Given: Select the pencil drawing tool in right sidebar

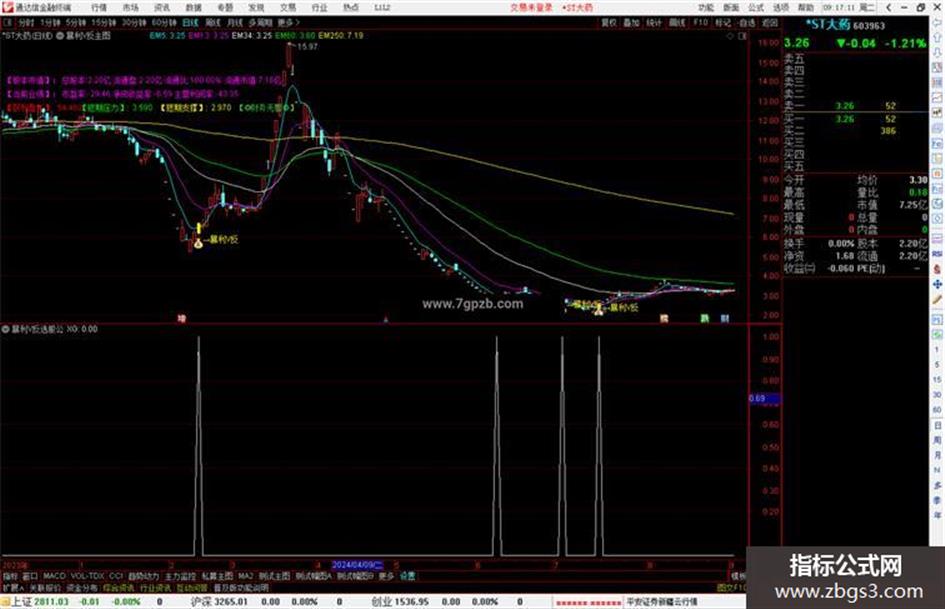Looking at the screenshot, I should [937, 300].
